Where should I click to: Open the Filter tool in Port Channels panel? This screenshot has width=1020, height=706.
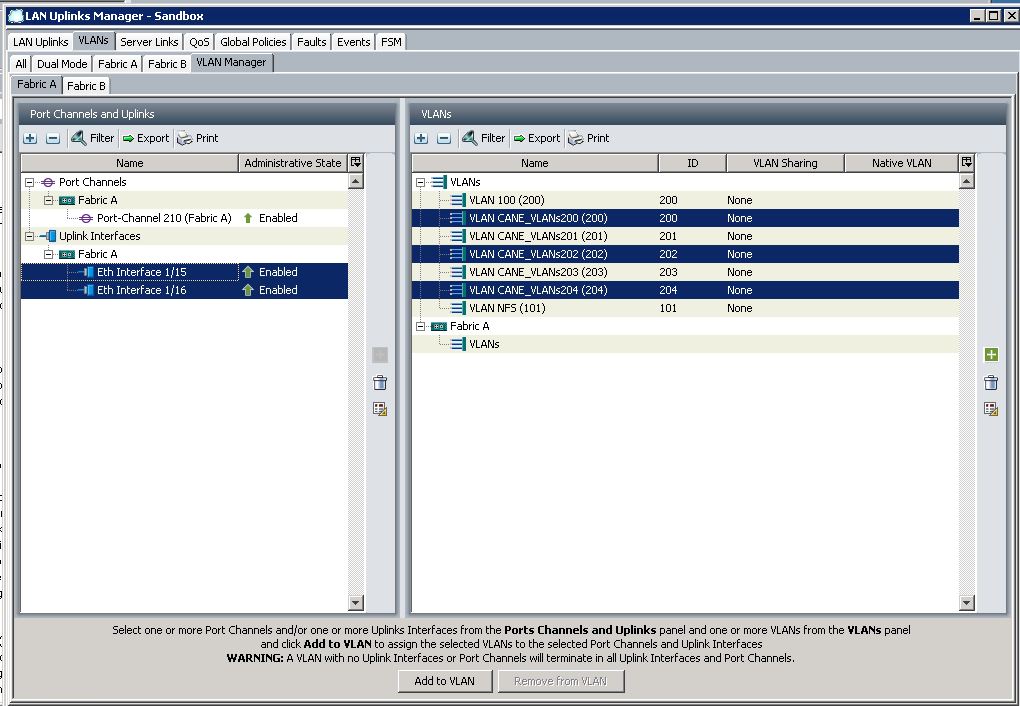click(x=94, y=137)
